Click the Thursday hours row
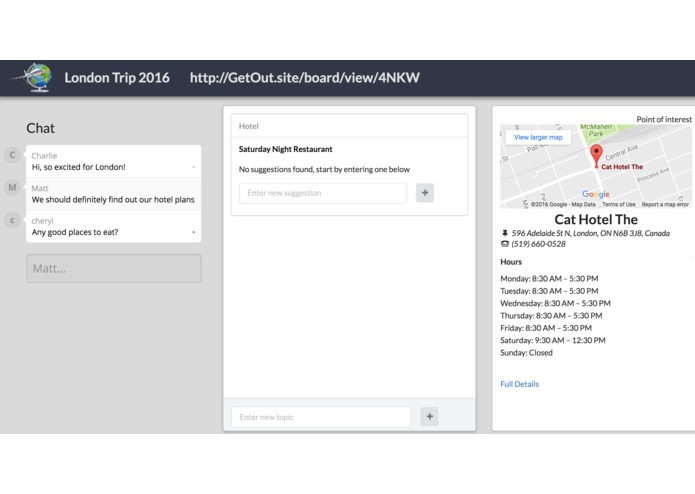The height and width of the screenshot is (494, 695). click(551, 316)
